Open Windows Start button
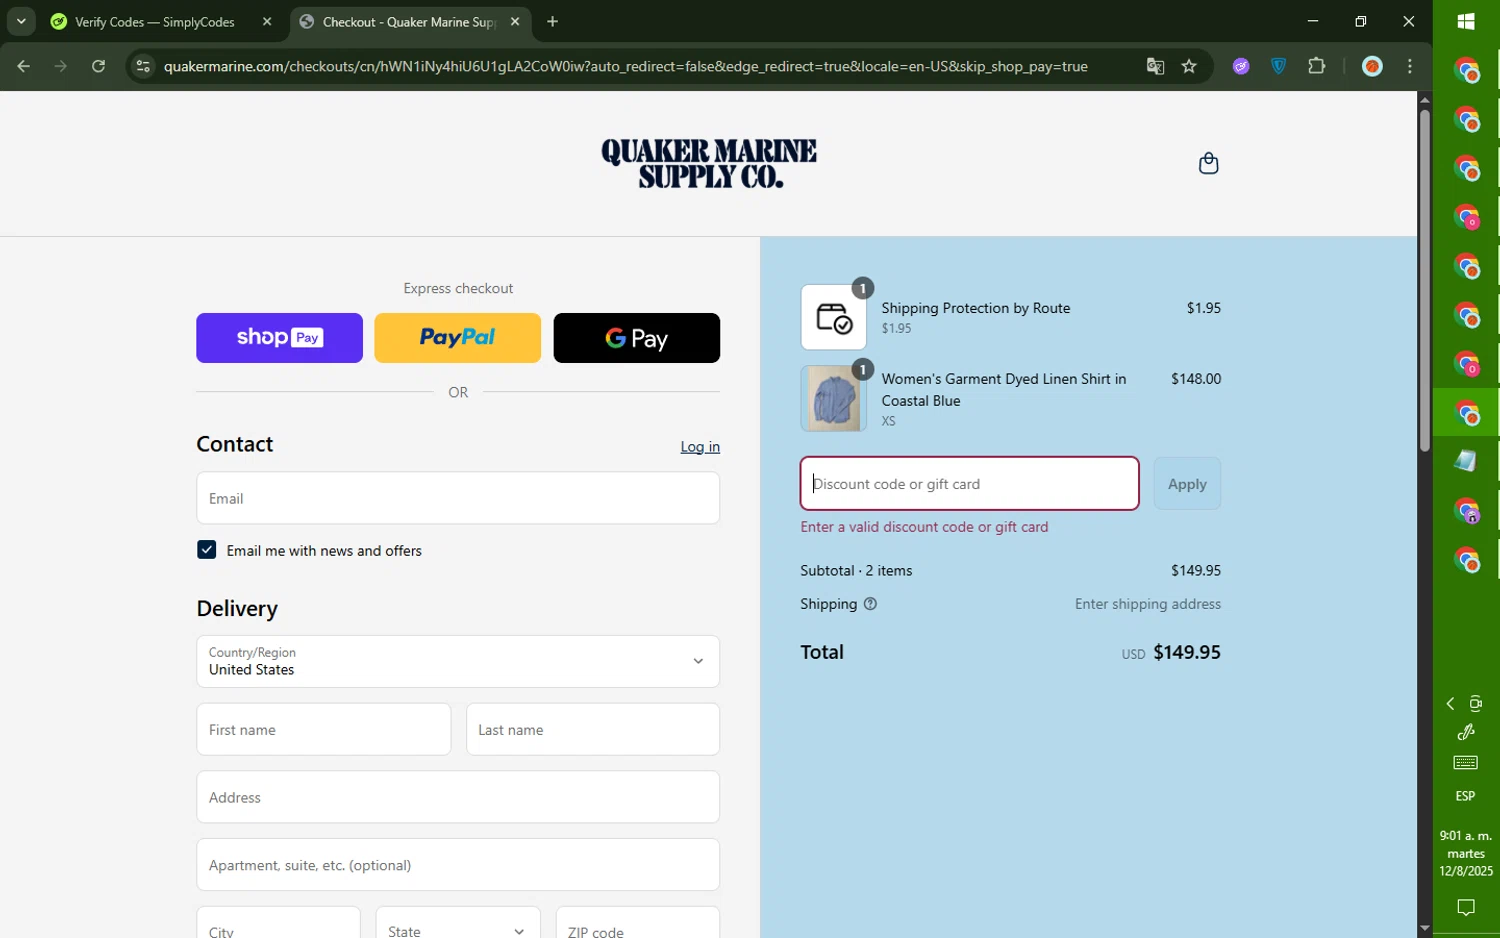The width and height of the screenshot is (1500, 938). [x=1466, y=21]
